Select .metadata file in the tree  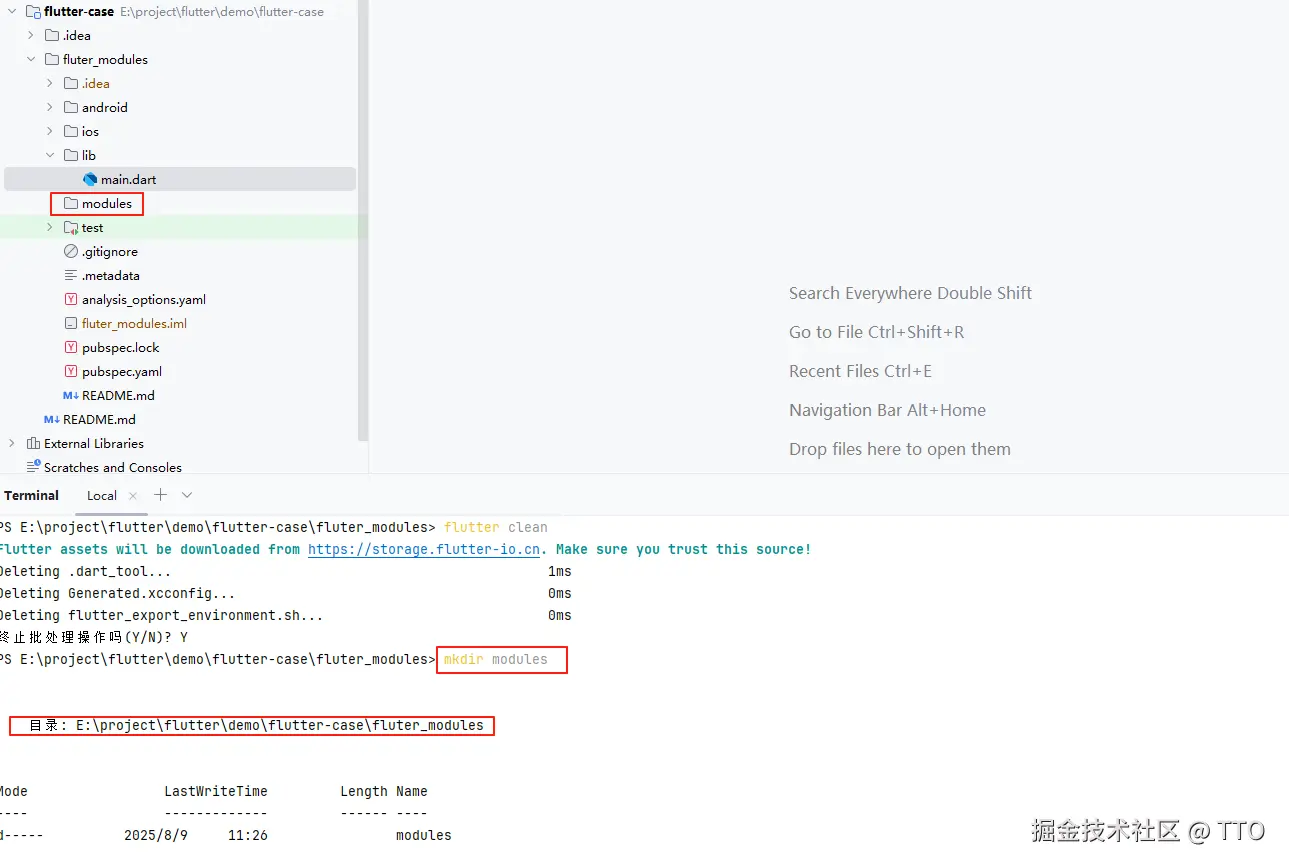click(x=111, y=276)
